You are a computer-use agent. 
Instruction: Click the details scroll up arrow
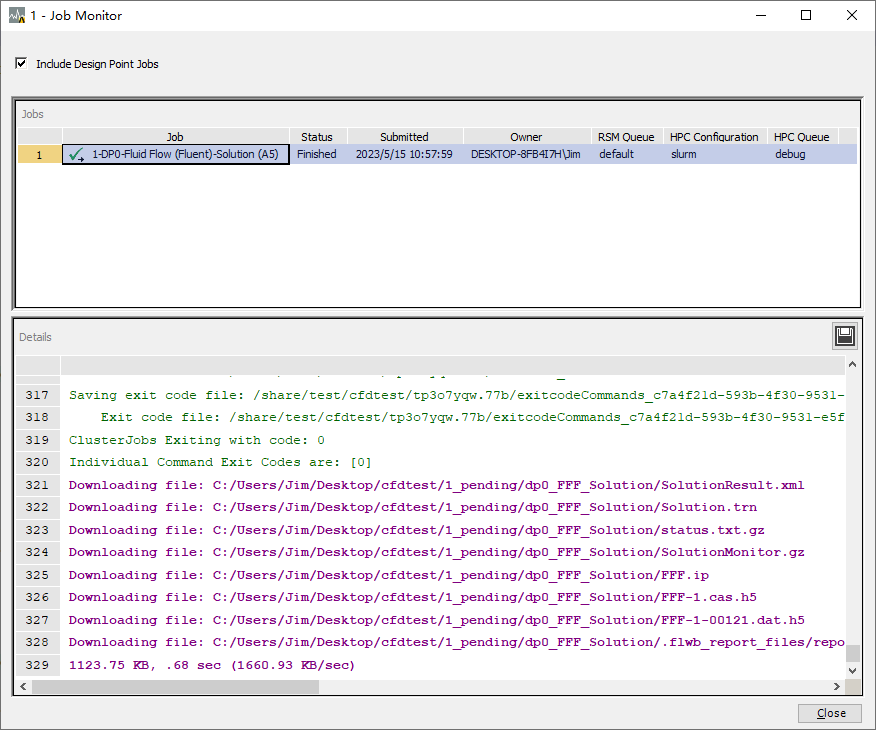(853, 364)
